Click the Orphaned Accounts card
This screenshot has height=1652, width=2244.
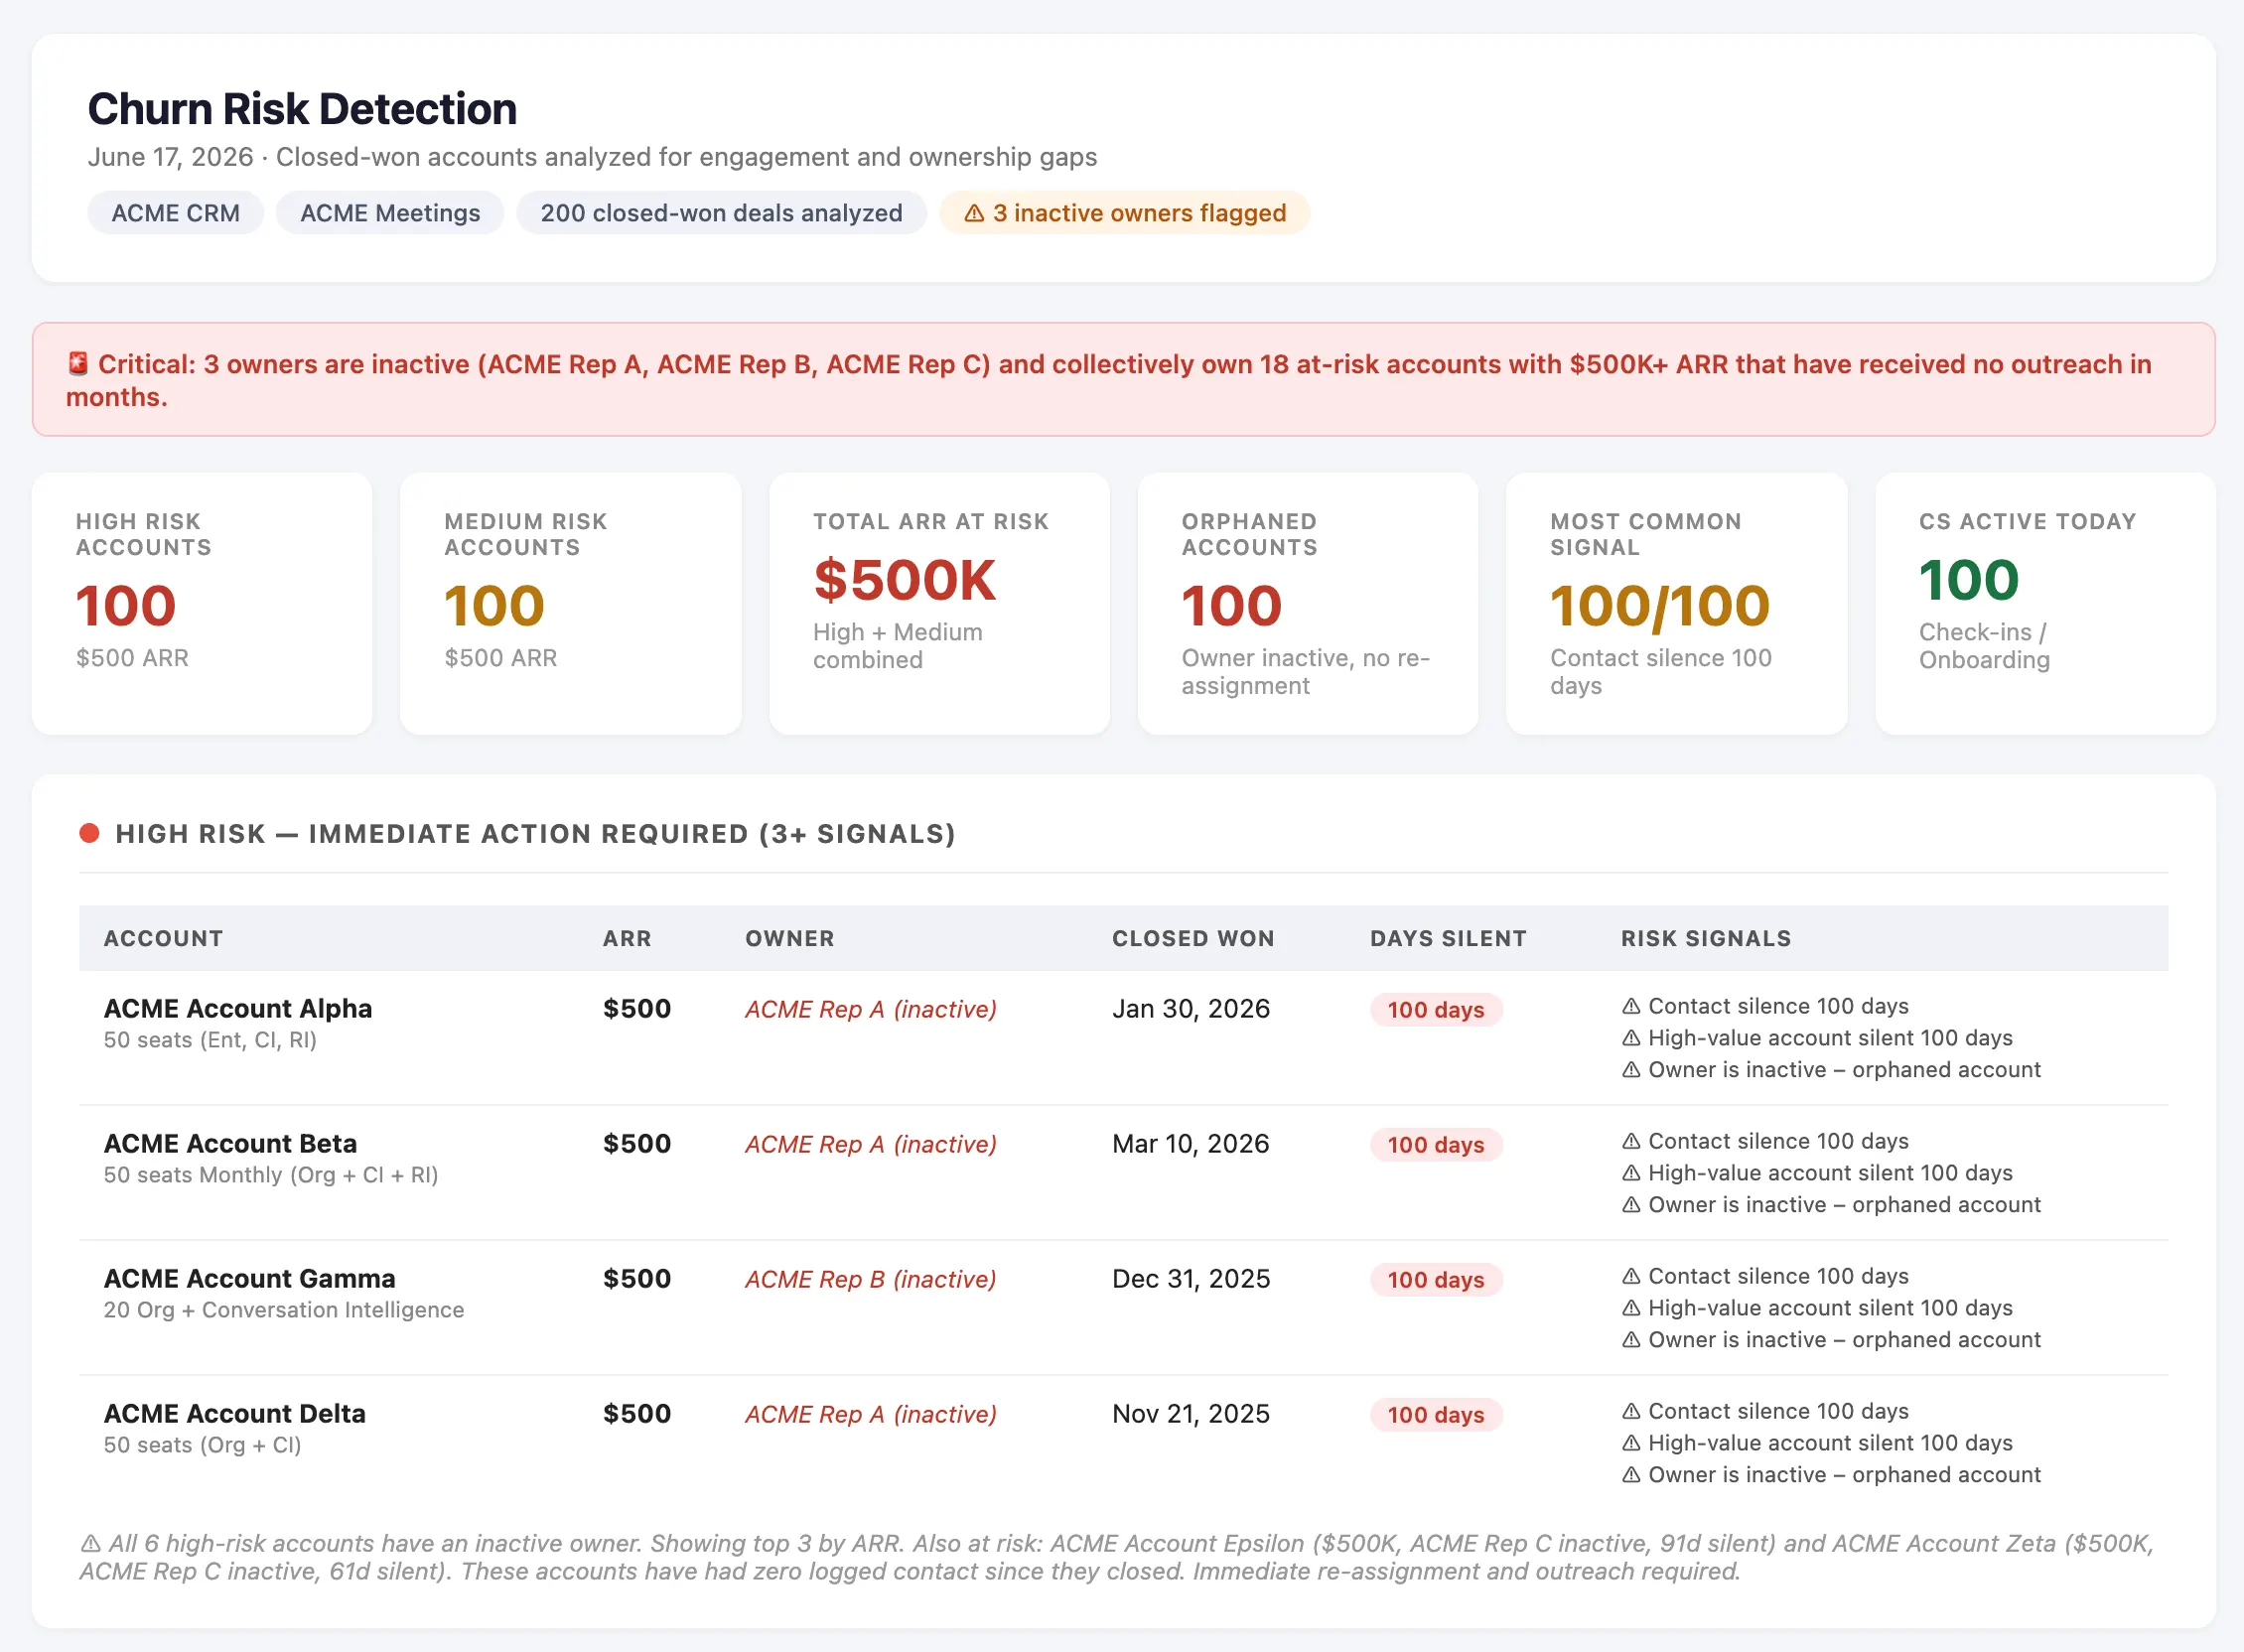[1308, 604]
